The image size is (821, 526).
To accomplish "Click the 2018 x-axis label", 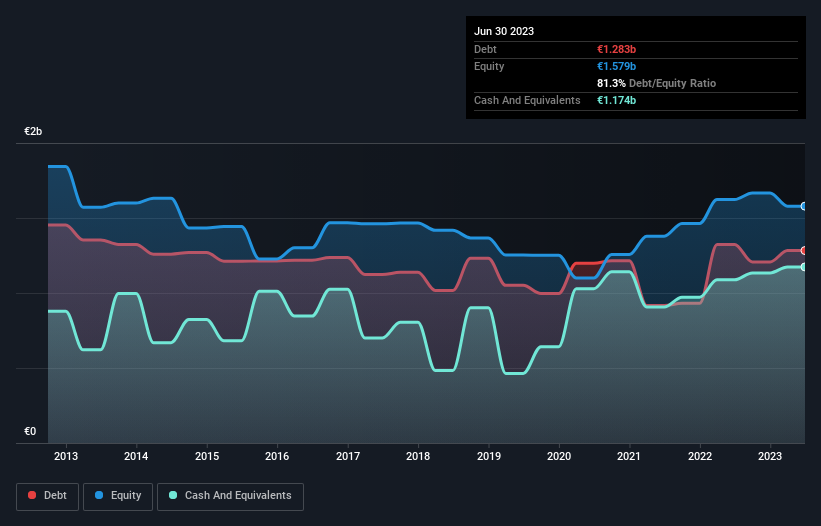I will tap(418, 456).
